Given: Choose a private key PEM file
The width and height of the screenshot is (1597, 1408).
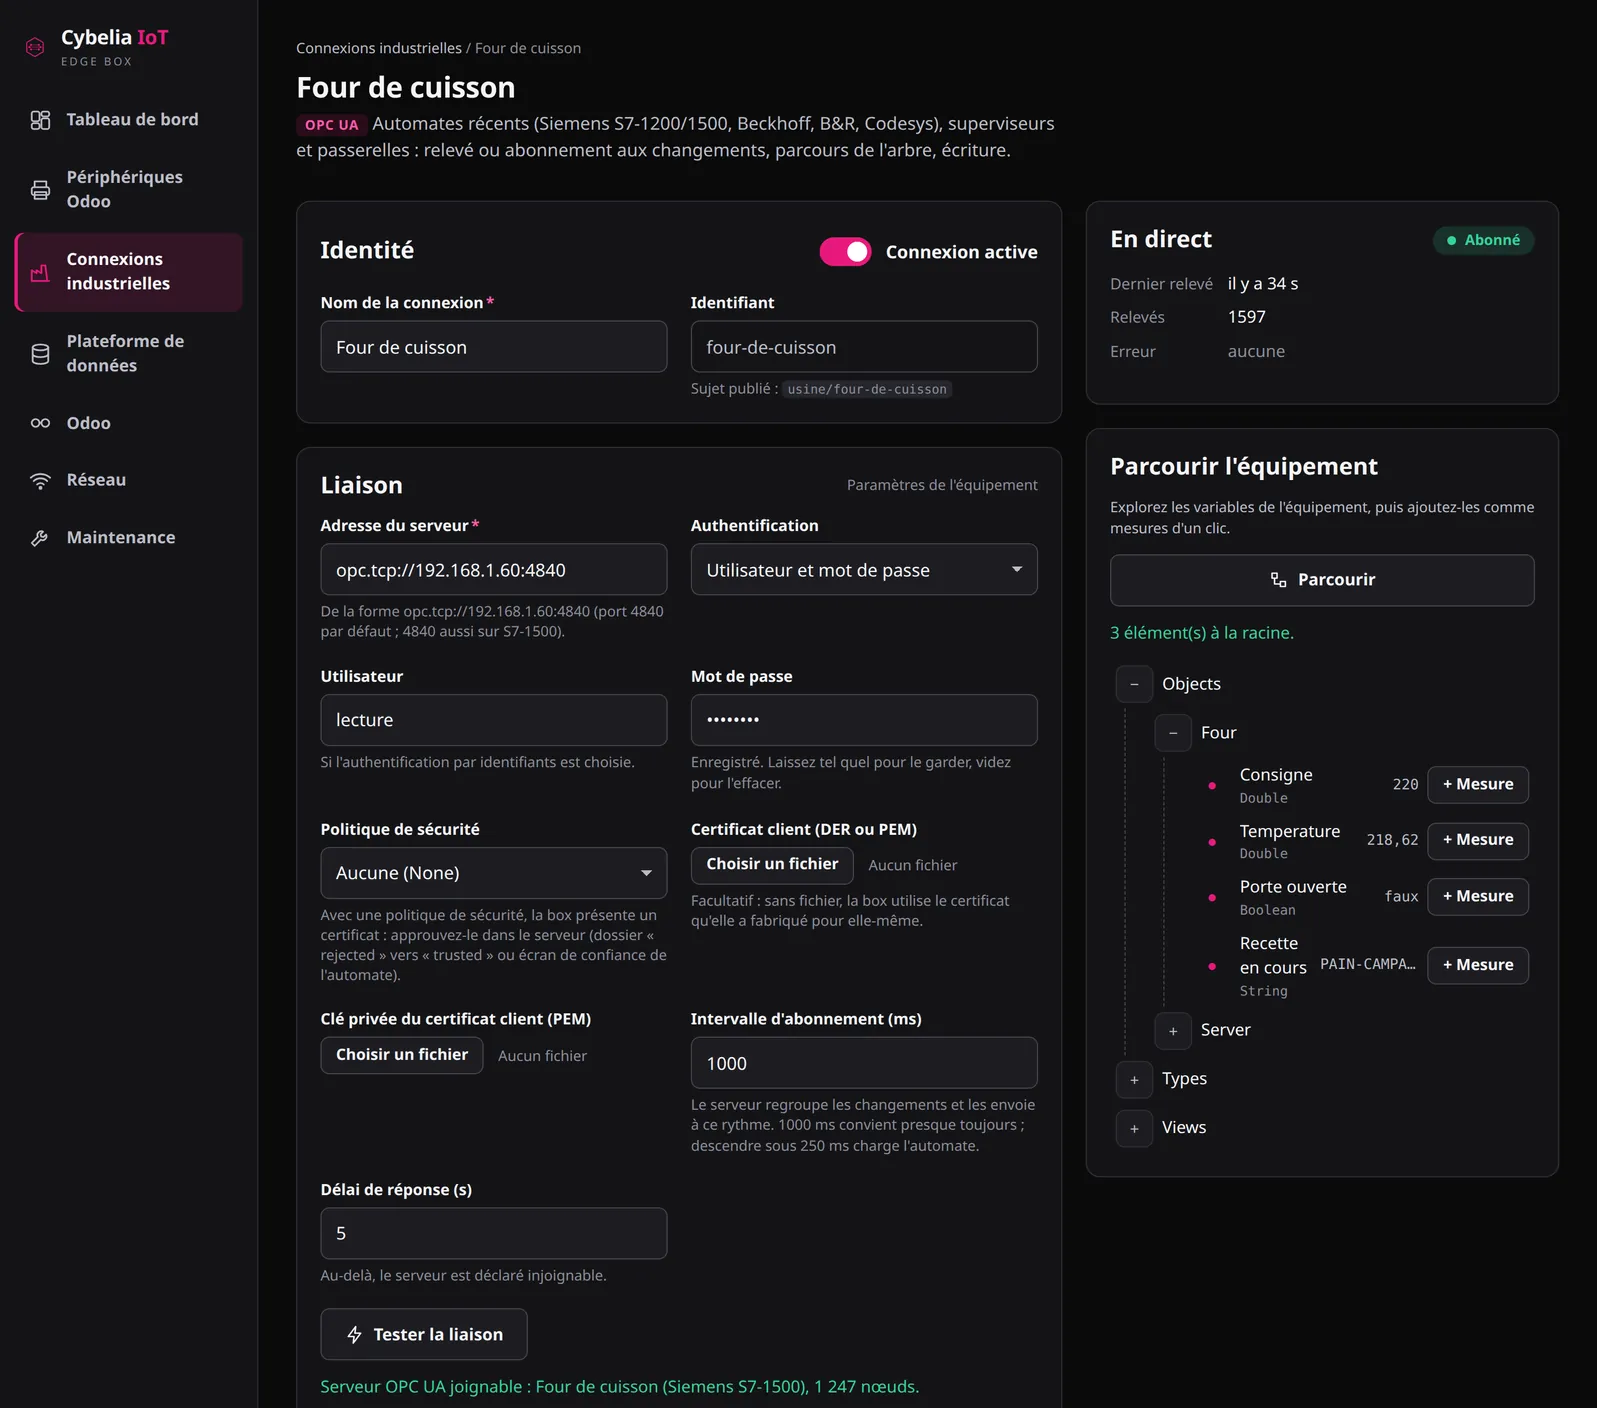Looking at the screenshot, I should (x=402, y=1056).
